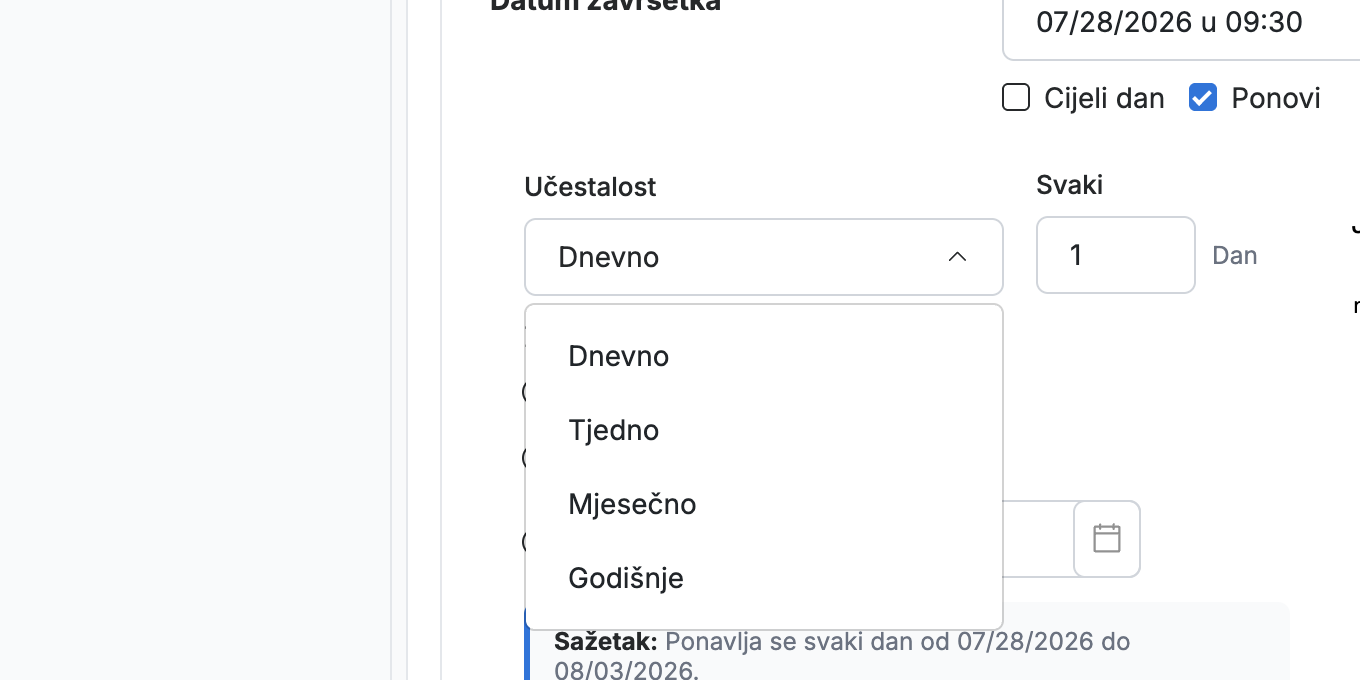The height and width of the screenshot is (680, 1360).
Task: Click the Dan unit text beside interval
Action: coord(1235,255)
